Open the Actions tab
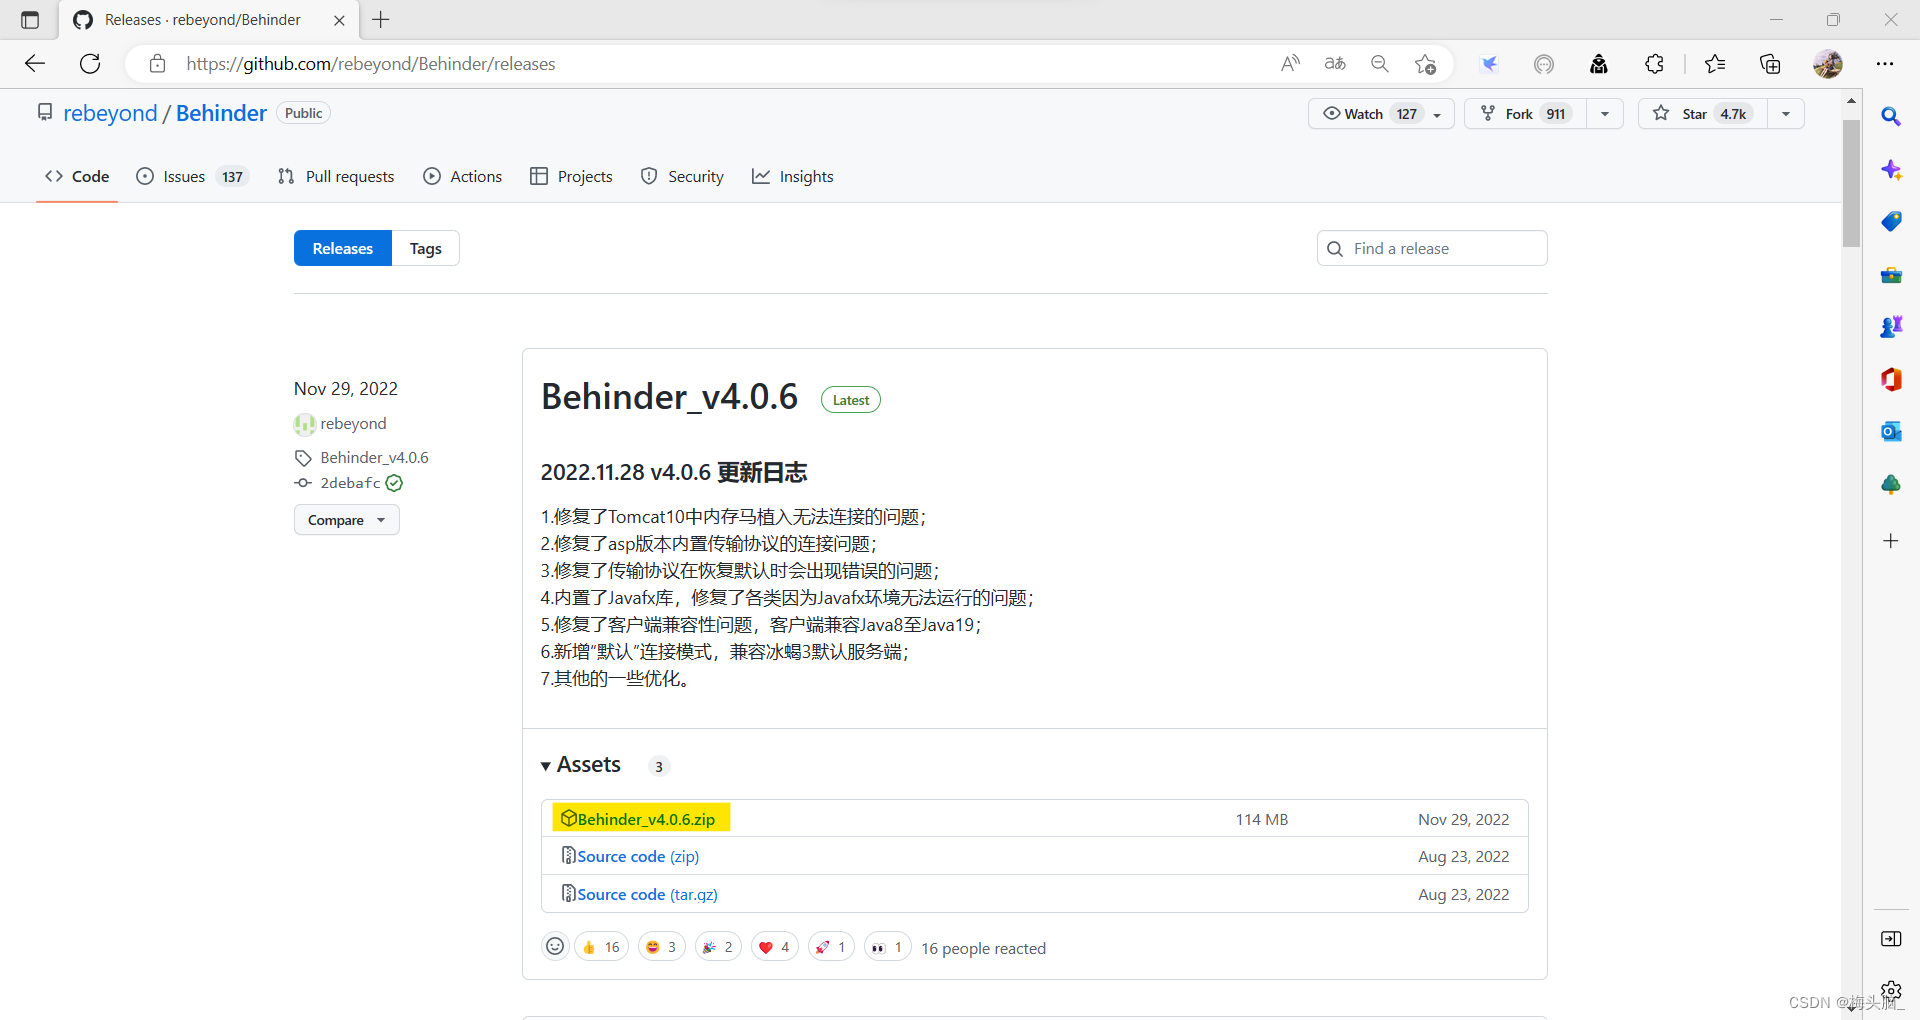The image size is (1920, 1020). (463, 176)
